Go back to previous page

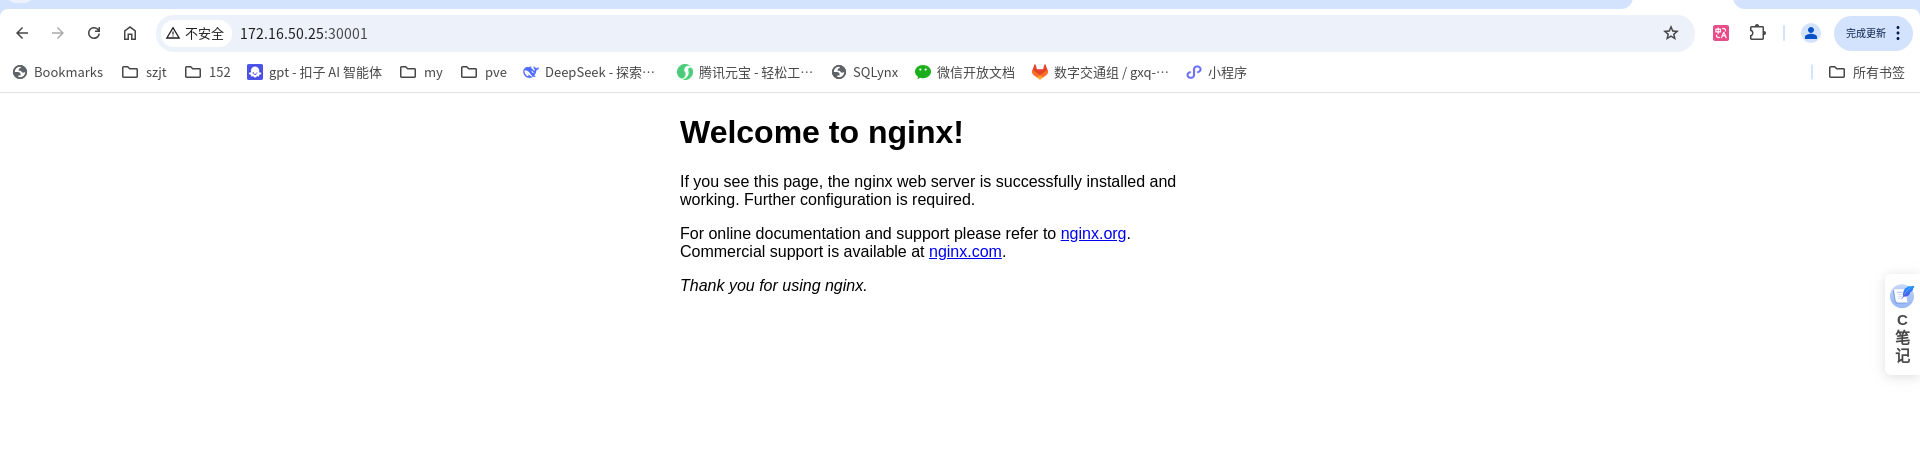pyautogui.click(x=22, y=33)
